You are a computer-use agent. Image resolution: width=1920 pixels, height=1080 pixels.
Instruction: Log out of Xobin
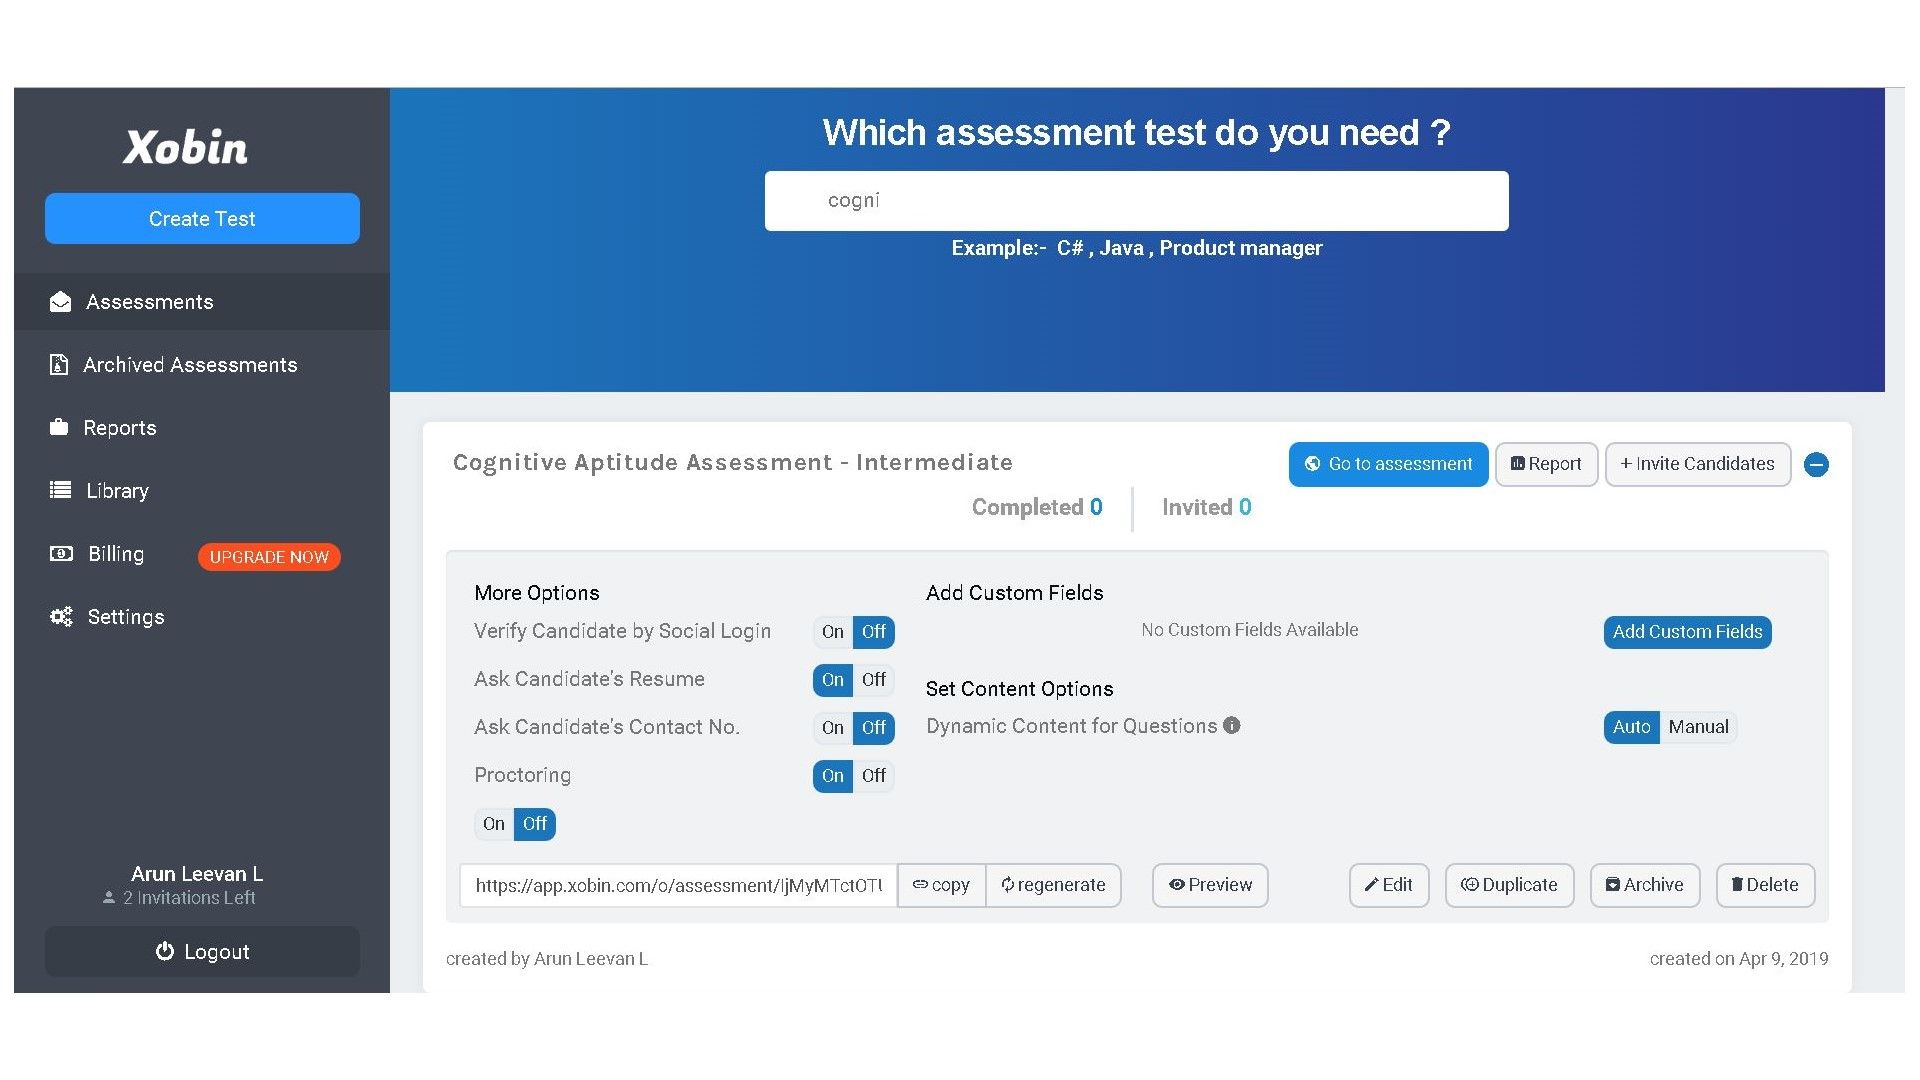(x=201, y=951)
